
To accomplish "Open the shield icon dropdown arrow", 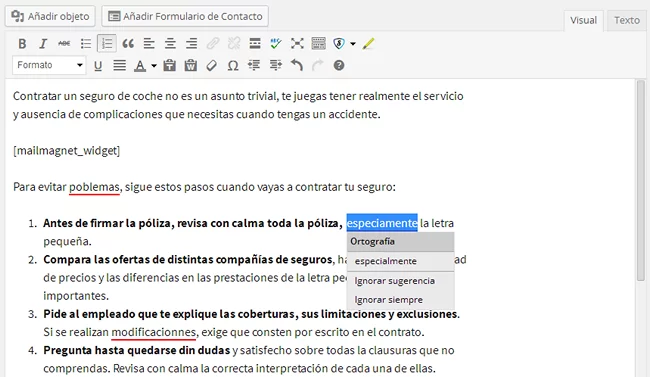I will tap(353, 44).
